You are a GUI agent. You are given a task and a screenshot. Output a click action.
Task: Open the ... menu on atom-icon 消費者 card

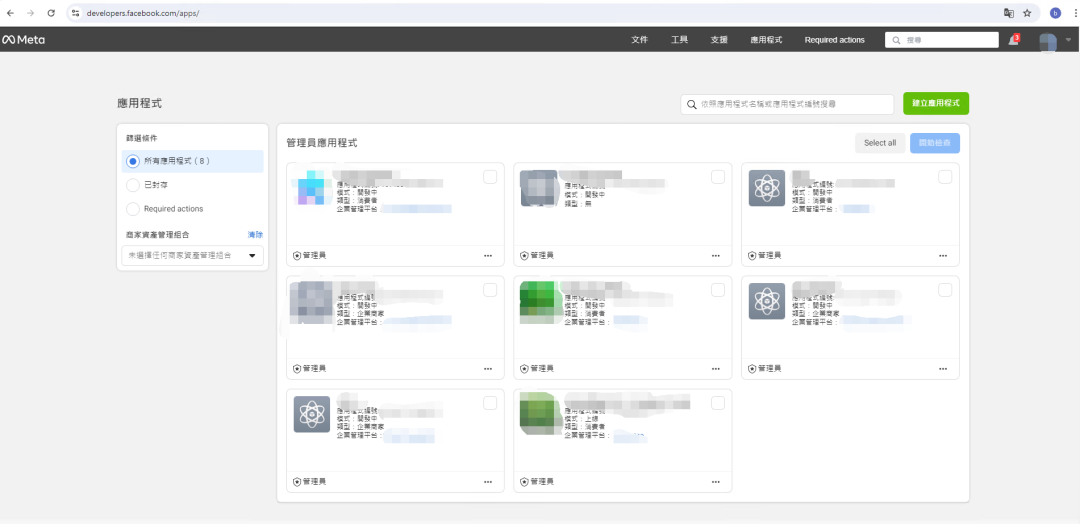coord(943,255)
